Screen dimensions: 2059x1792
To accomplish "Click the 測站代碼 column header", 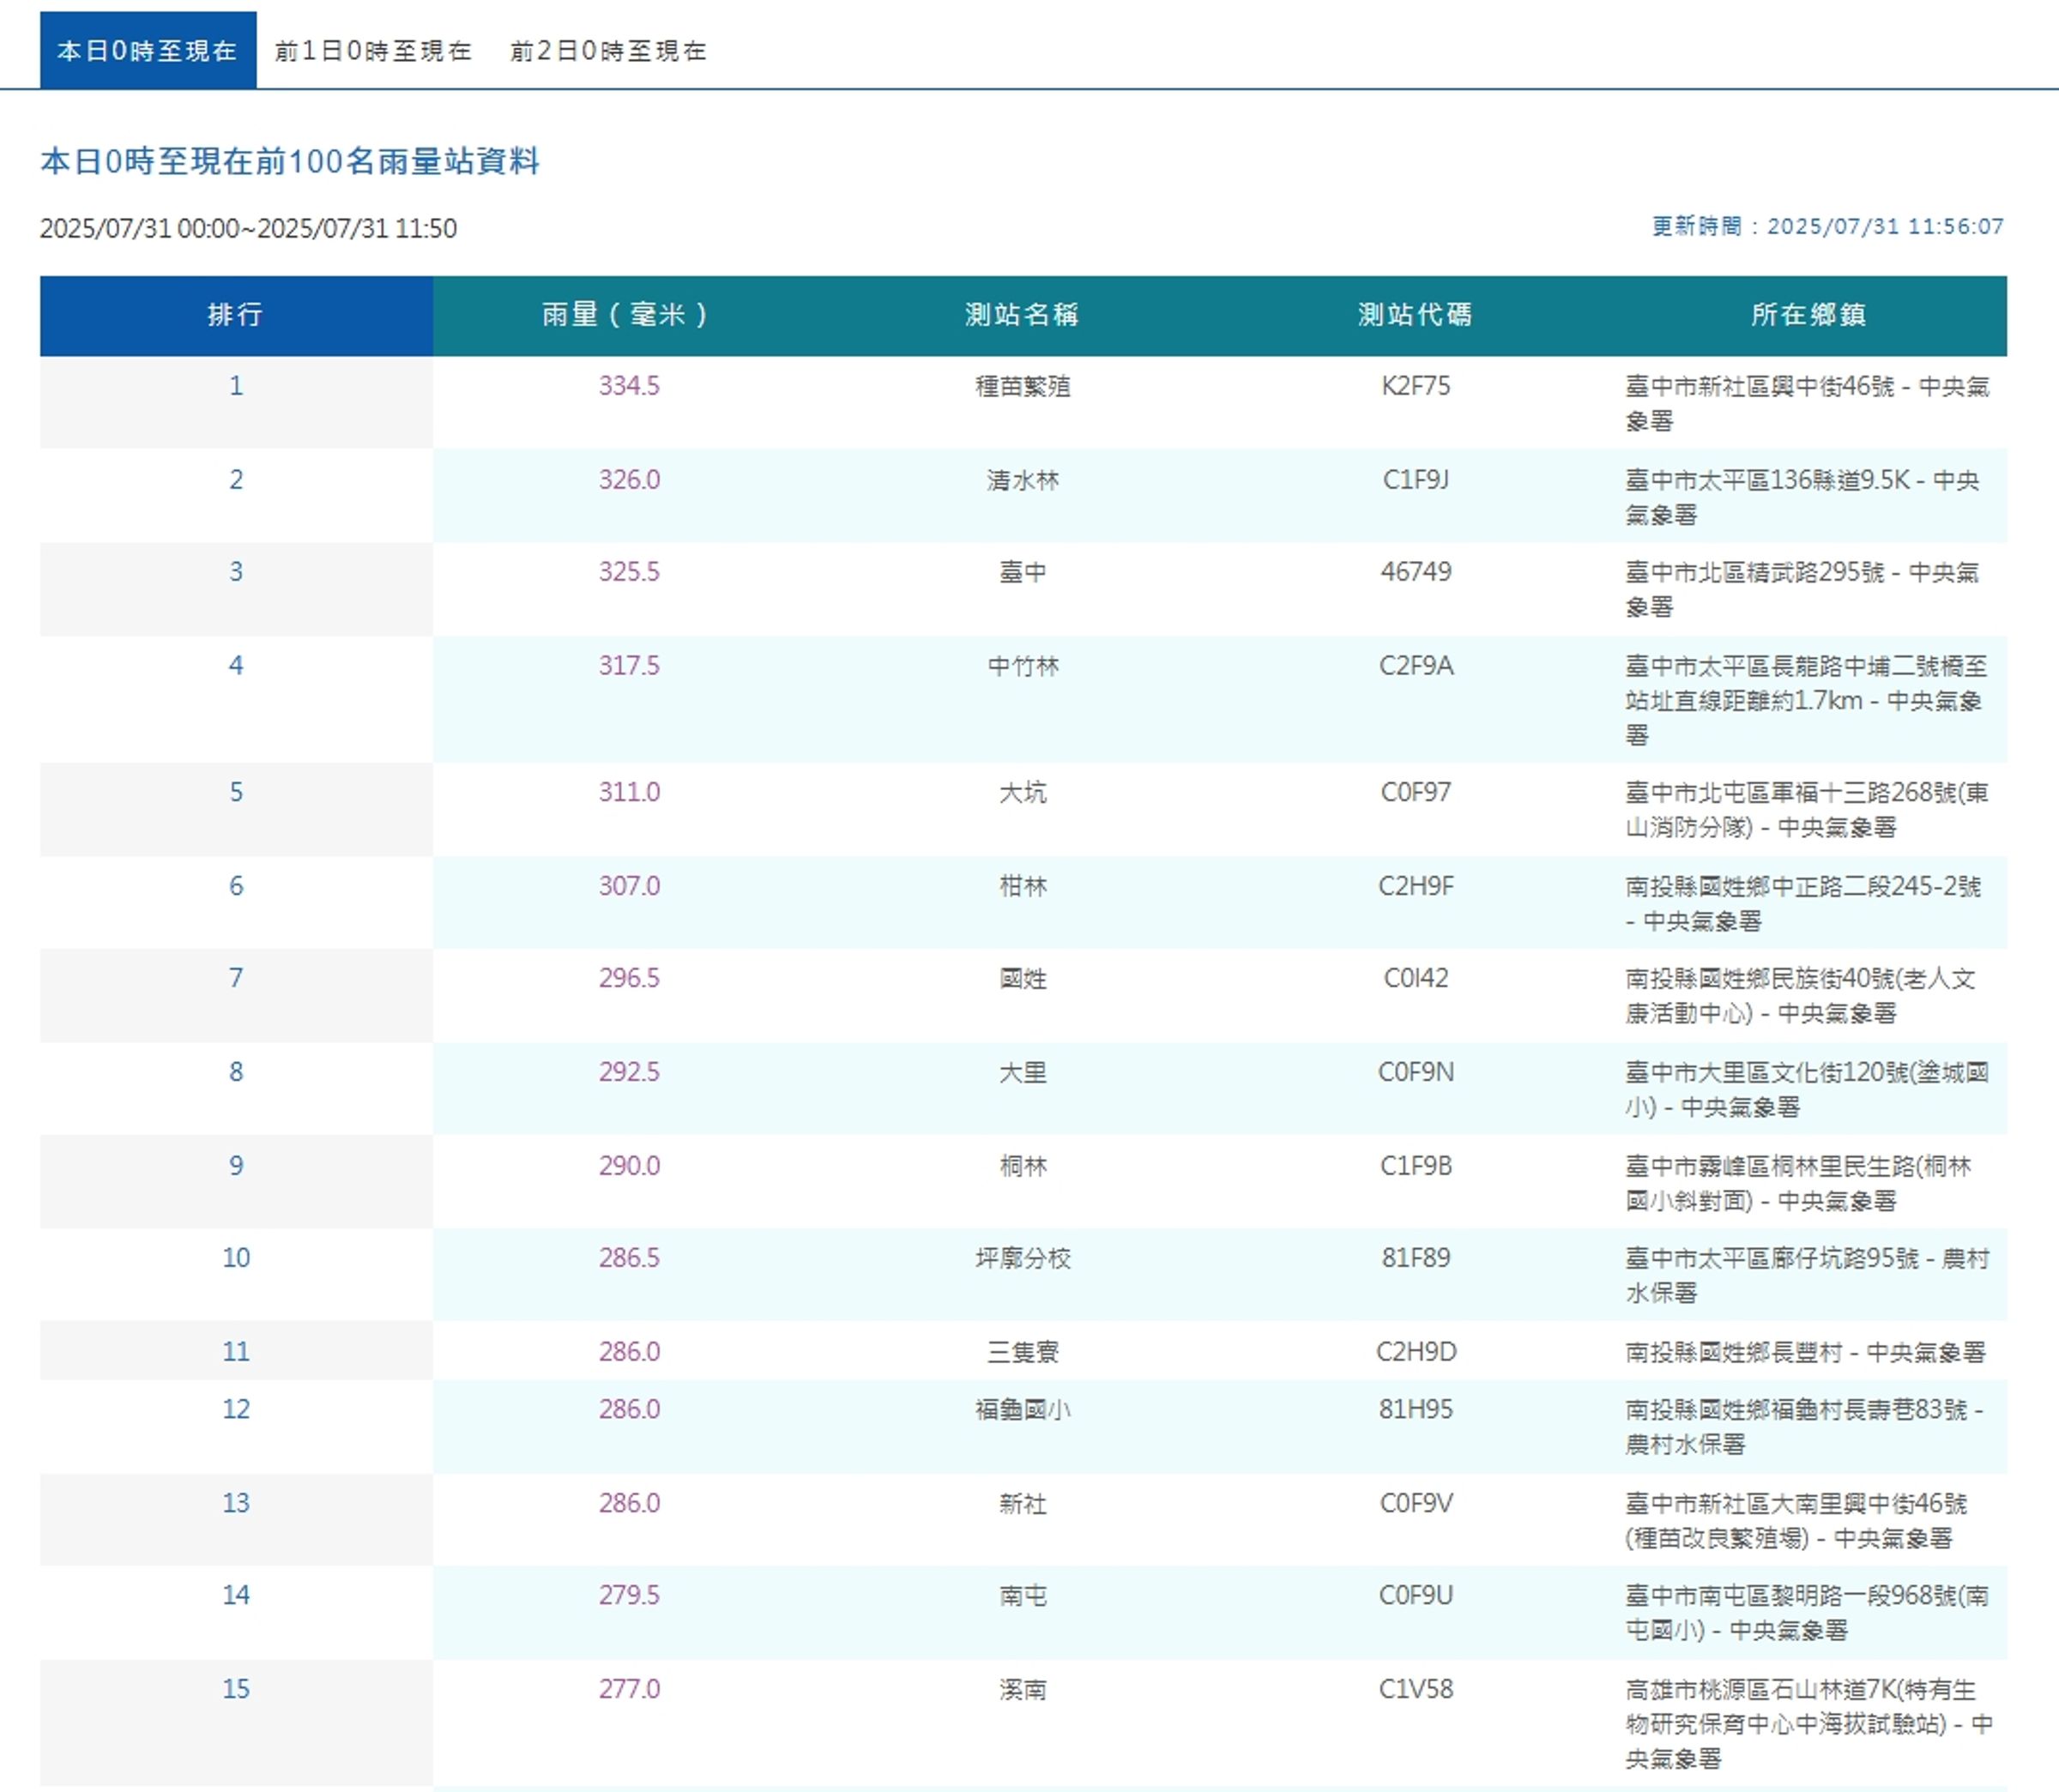I will tap(1415, 315).
